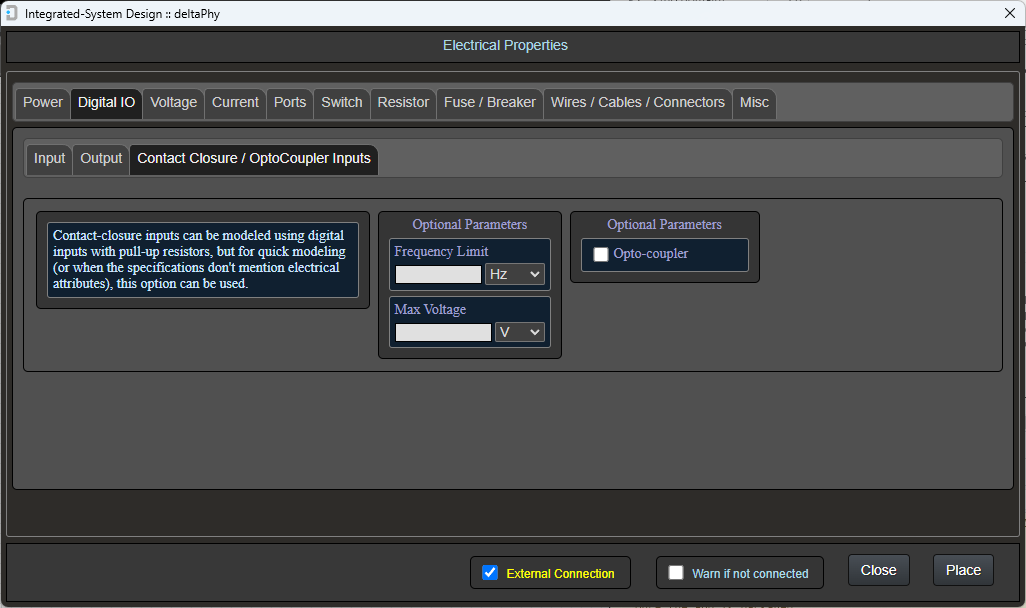This screenshot has height=608, width=1026.
Task: Open the Voltage tab
Action: tap(173, 103)
